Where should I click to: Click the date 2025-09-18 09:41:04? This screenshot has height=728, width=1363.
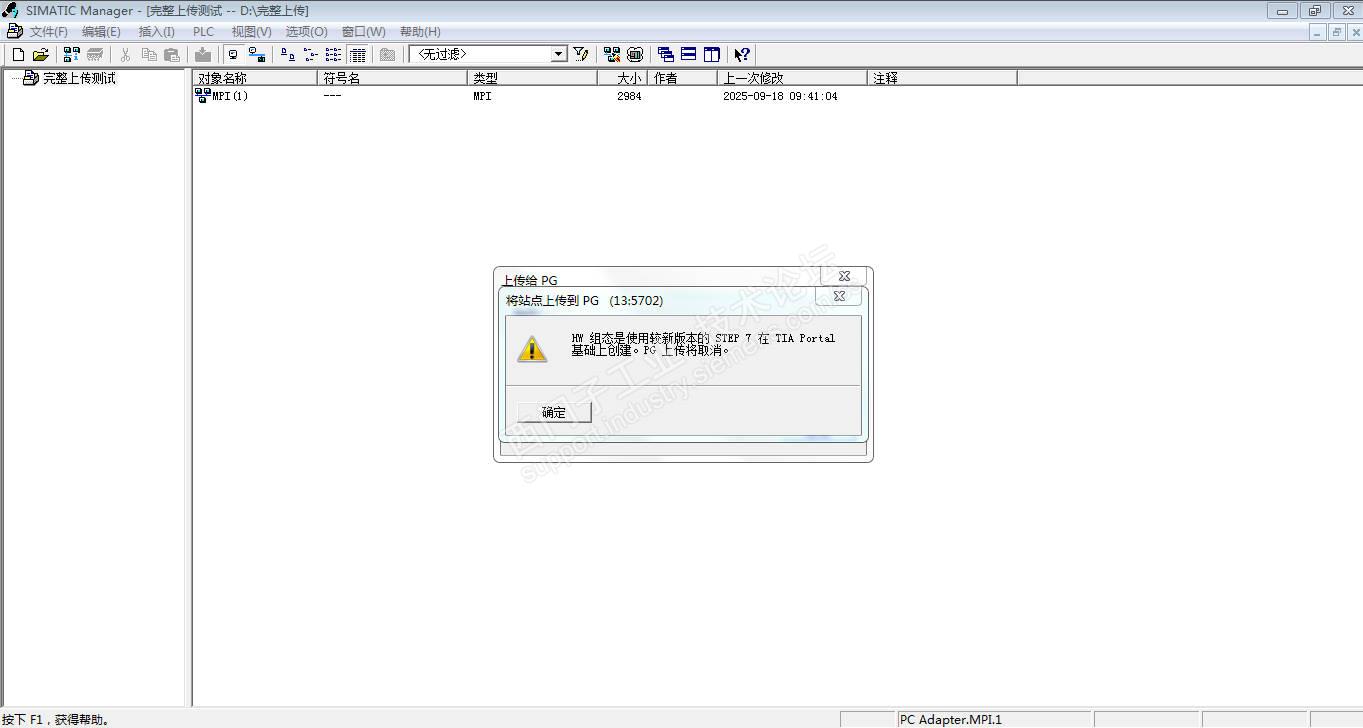(x=780, y=97)
